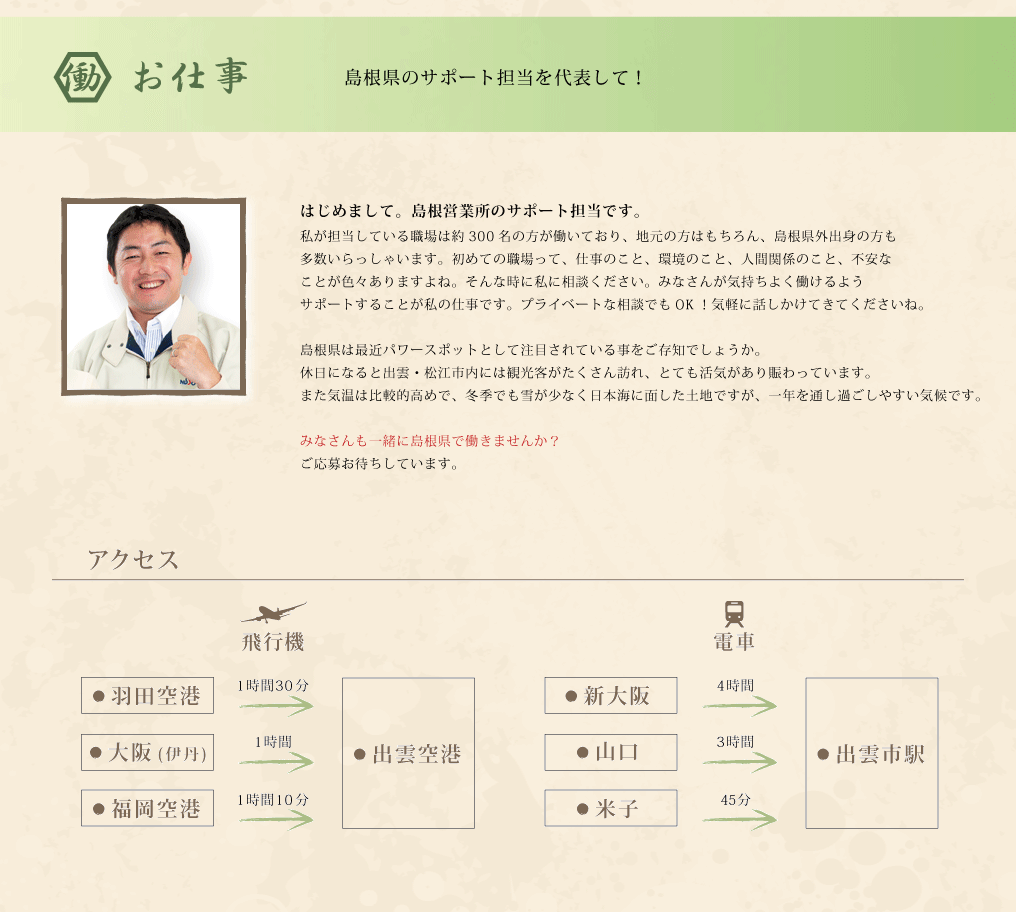The width and height of the screenshot is (1016, 912).
Task: Choose the 米子 station box
Action: 610,808
